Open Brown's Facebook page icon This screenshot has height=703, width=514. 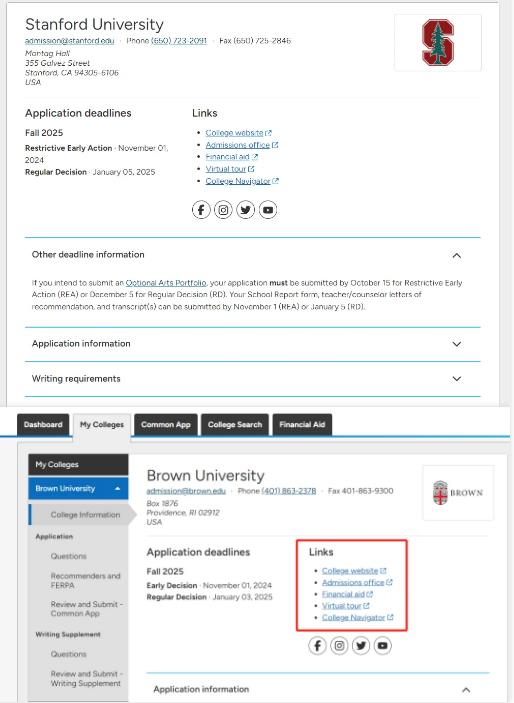(x=317, y=646)
